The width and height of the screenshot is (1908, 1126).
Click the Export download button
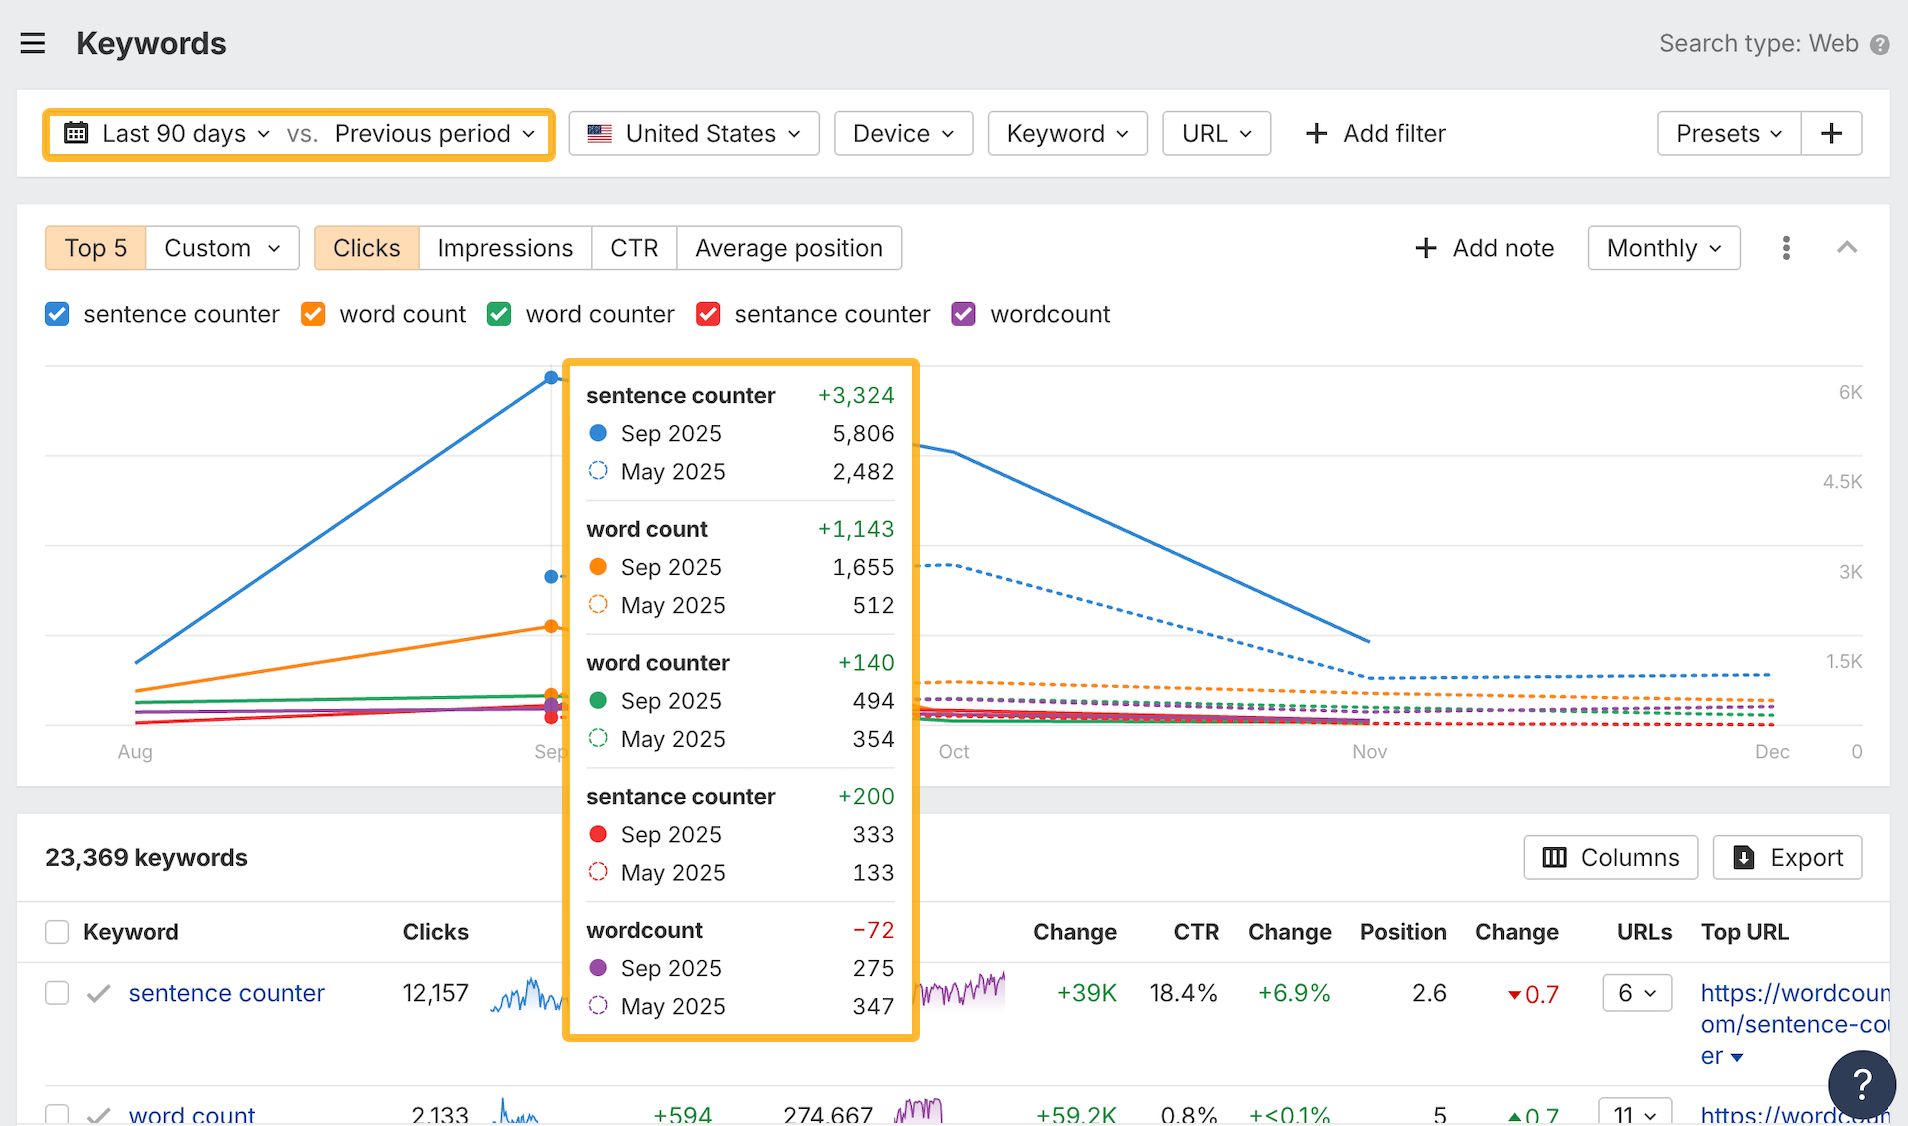point(1787,857)
